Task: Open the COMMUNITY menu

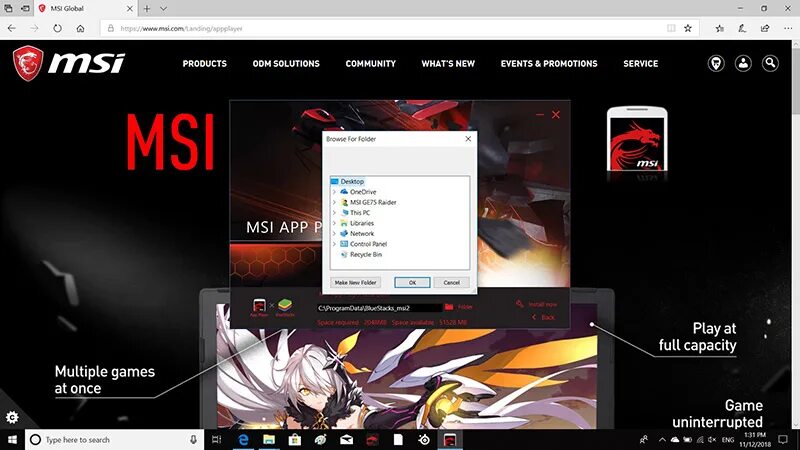Action: 370,64
